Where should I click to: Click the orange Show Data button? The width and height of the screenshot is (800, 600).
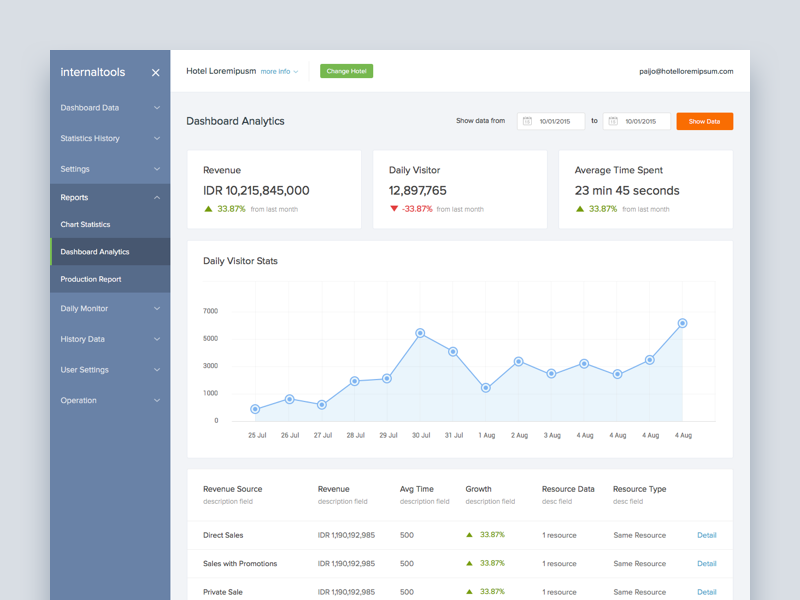pyautogui.click(x=705, y=121)
